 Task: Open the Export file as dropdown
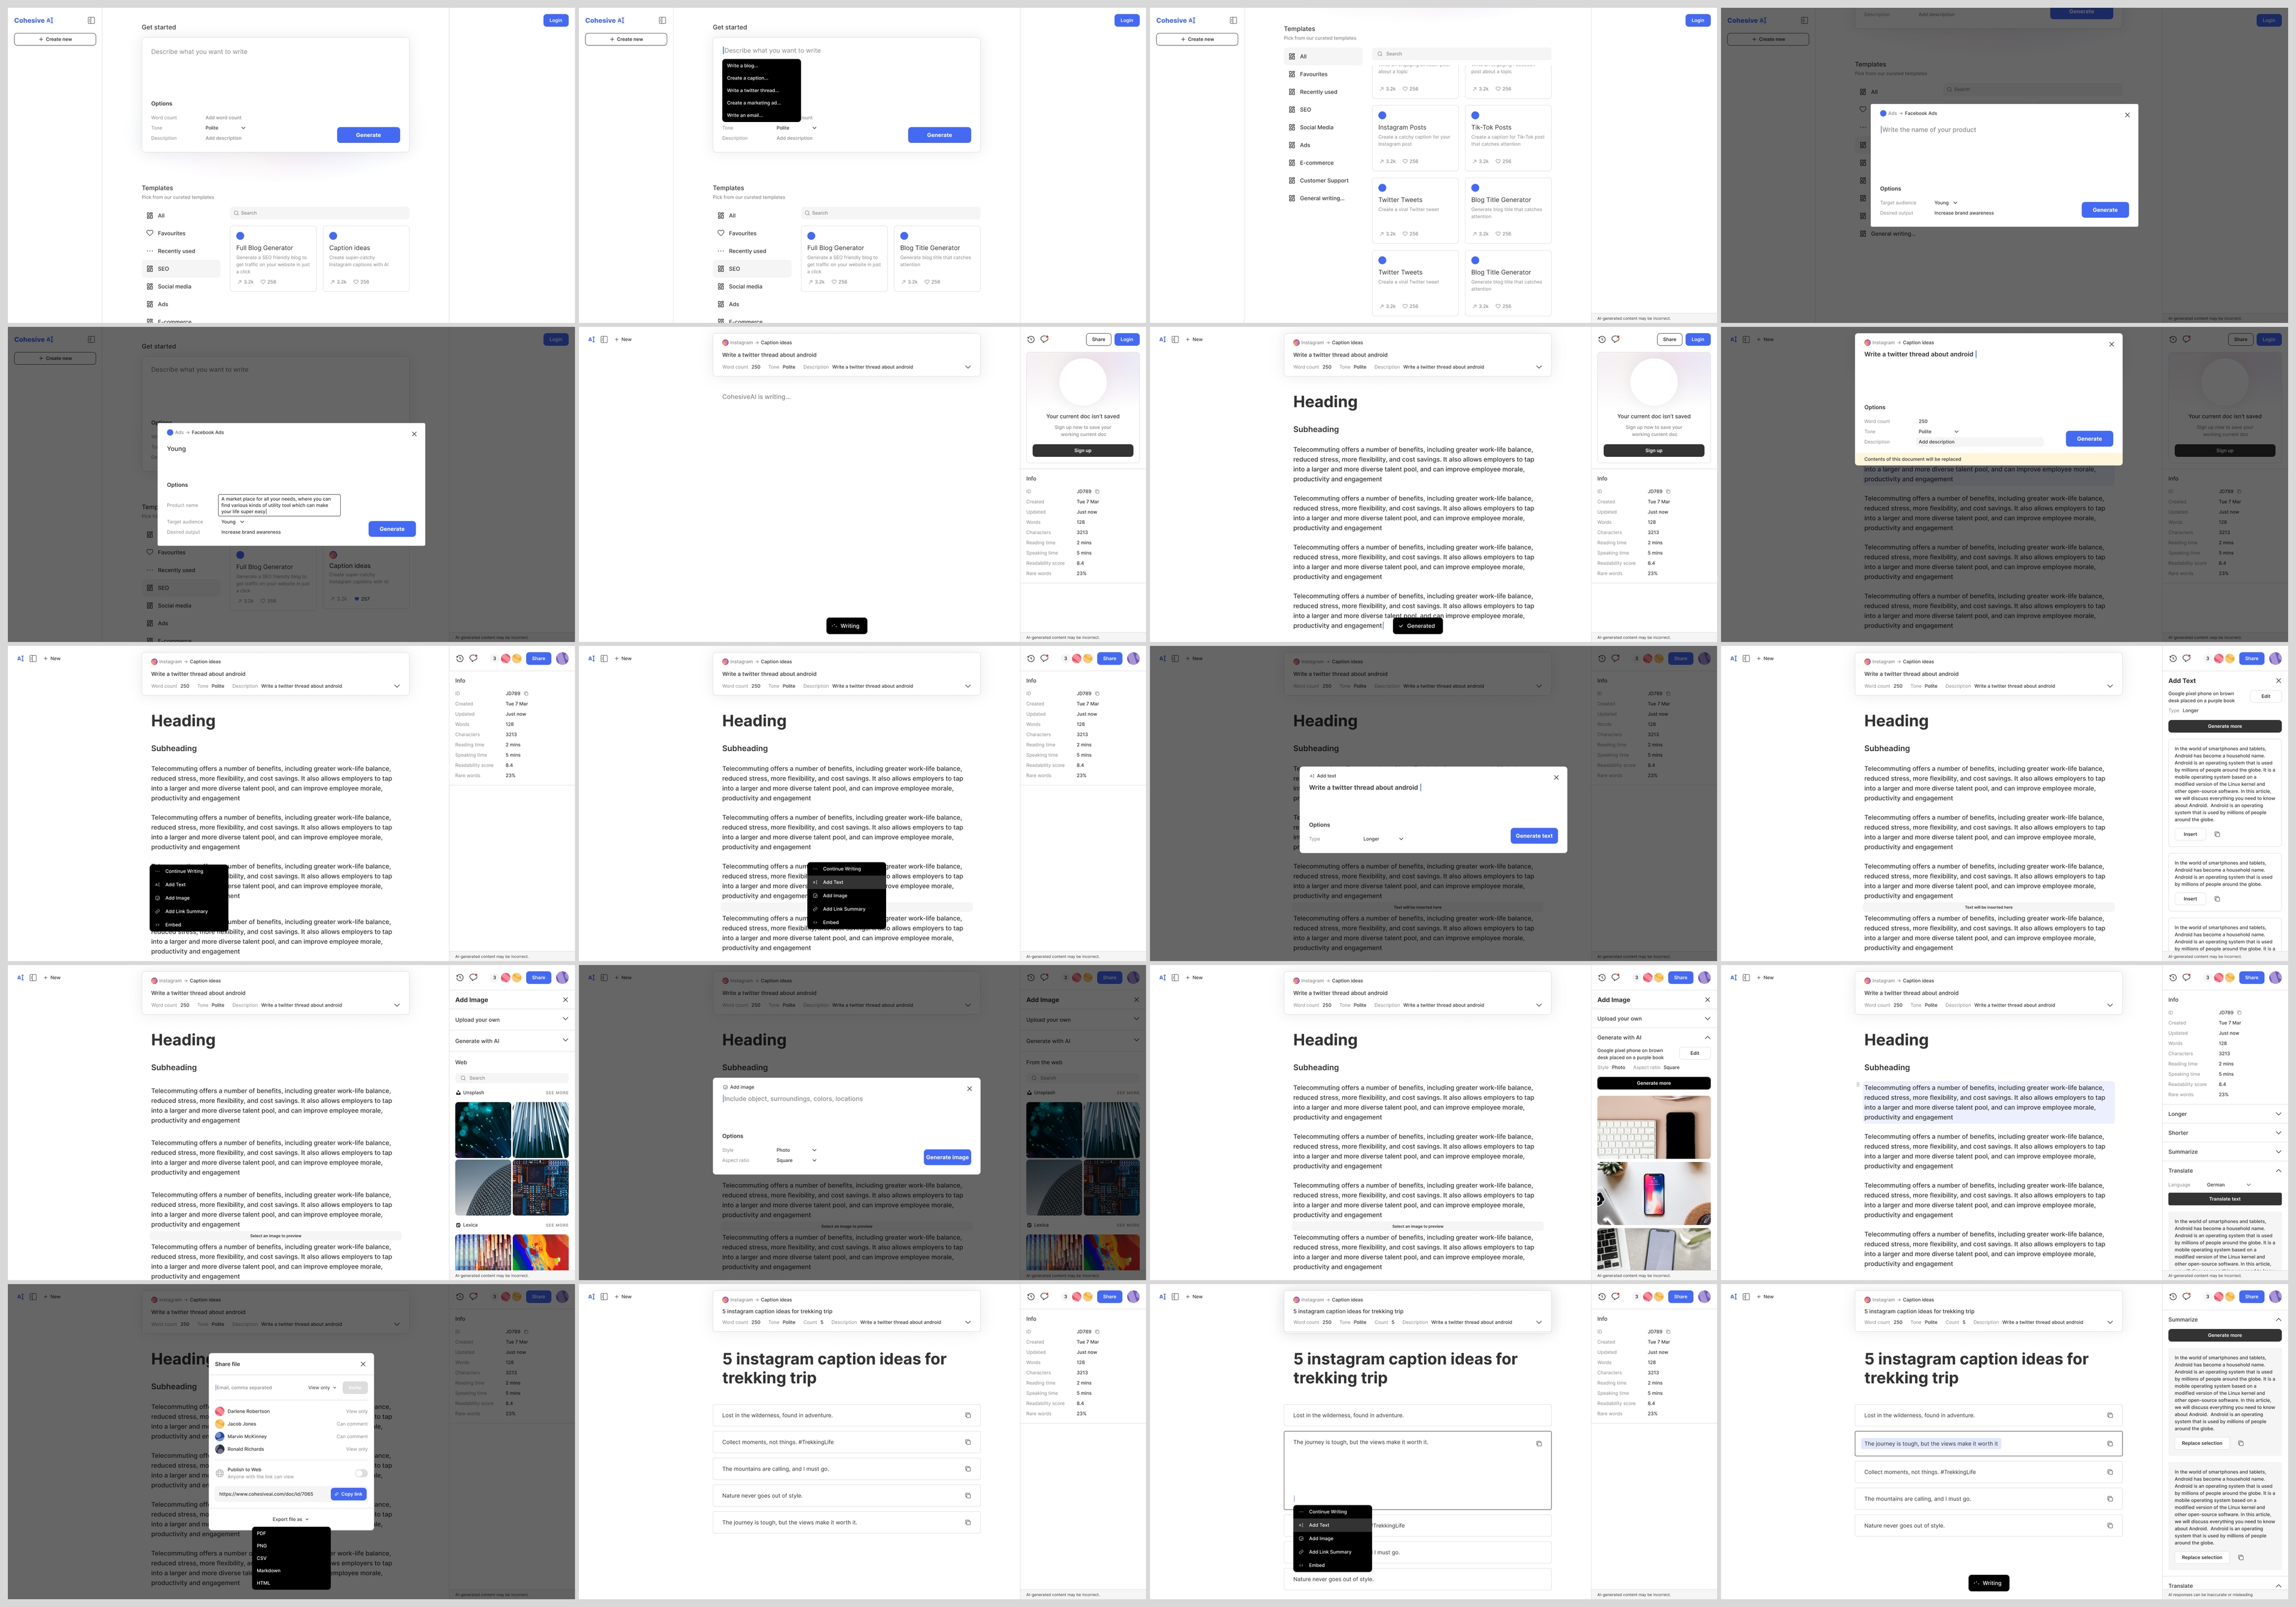click(291, 1519)
